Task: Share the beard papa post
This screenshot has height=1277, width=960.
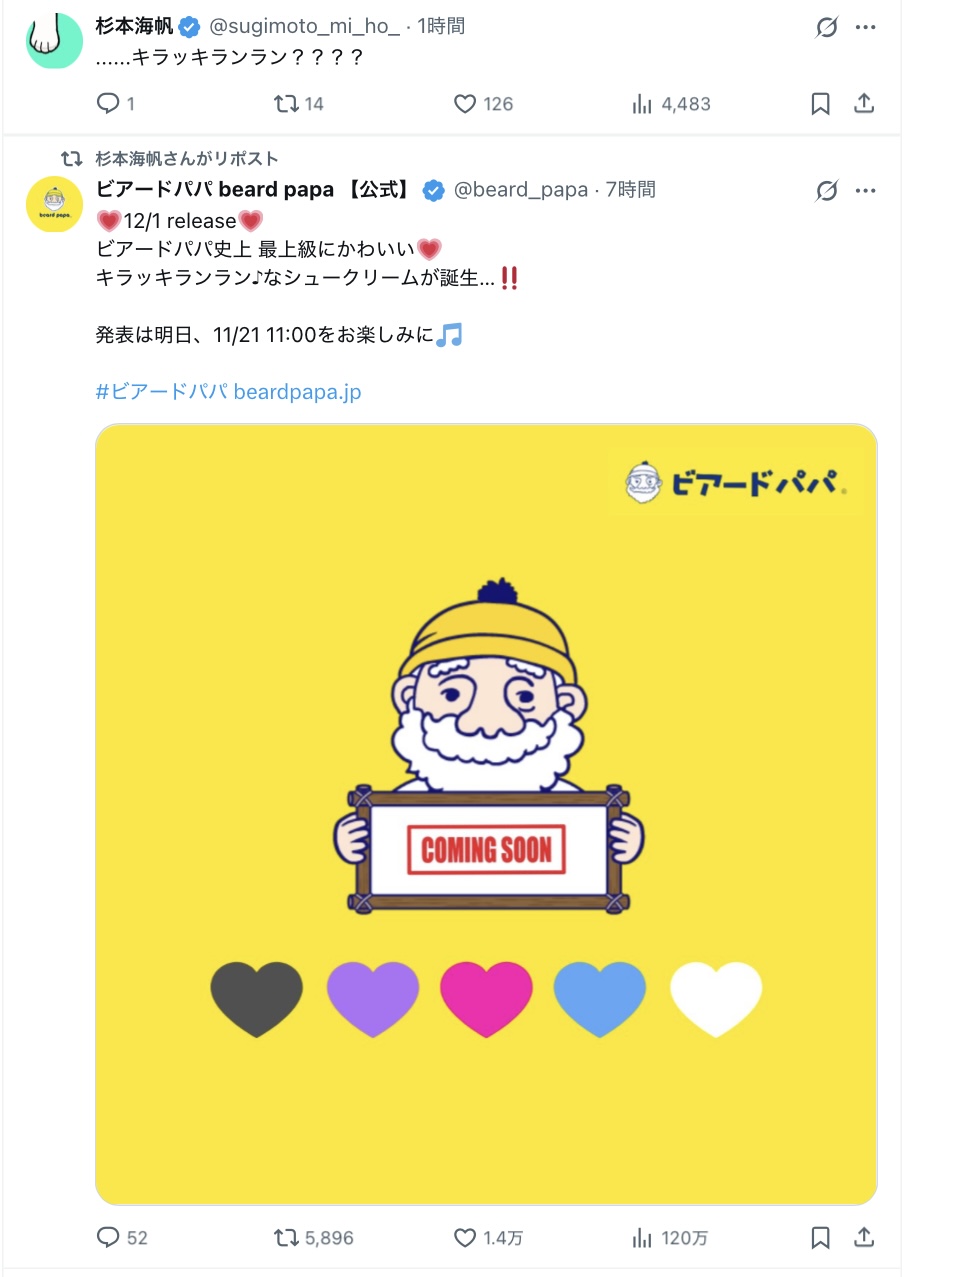Action: [x=864, y=1237]
